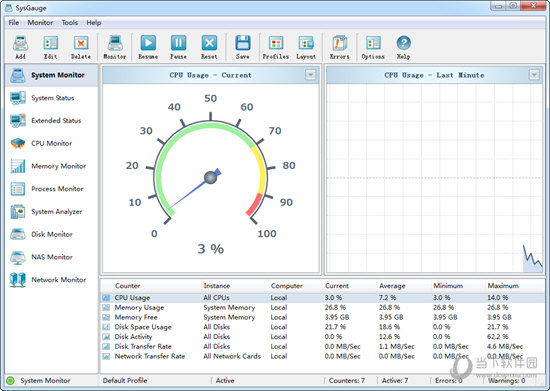Sort by the Counter column header
Image resolution: width=550 pixels, height=391 pixels.
coord(128,286)
